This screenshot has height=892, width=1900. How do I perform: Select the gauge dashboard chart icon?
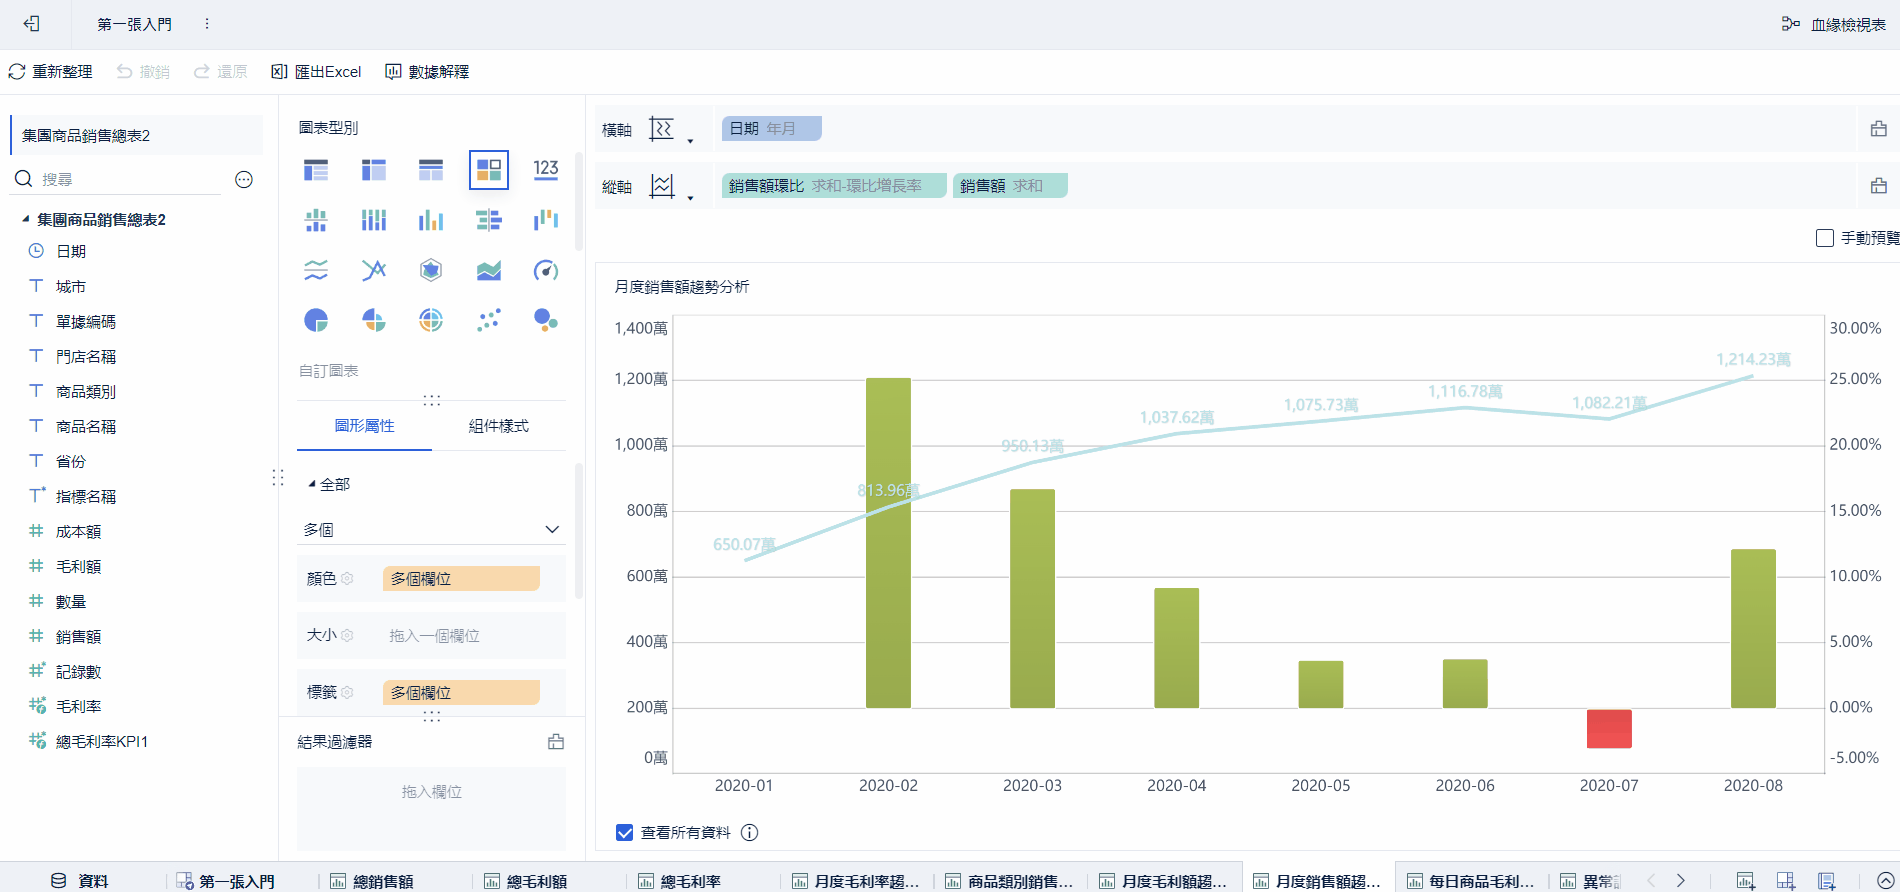(546, 270)
